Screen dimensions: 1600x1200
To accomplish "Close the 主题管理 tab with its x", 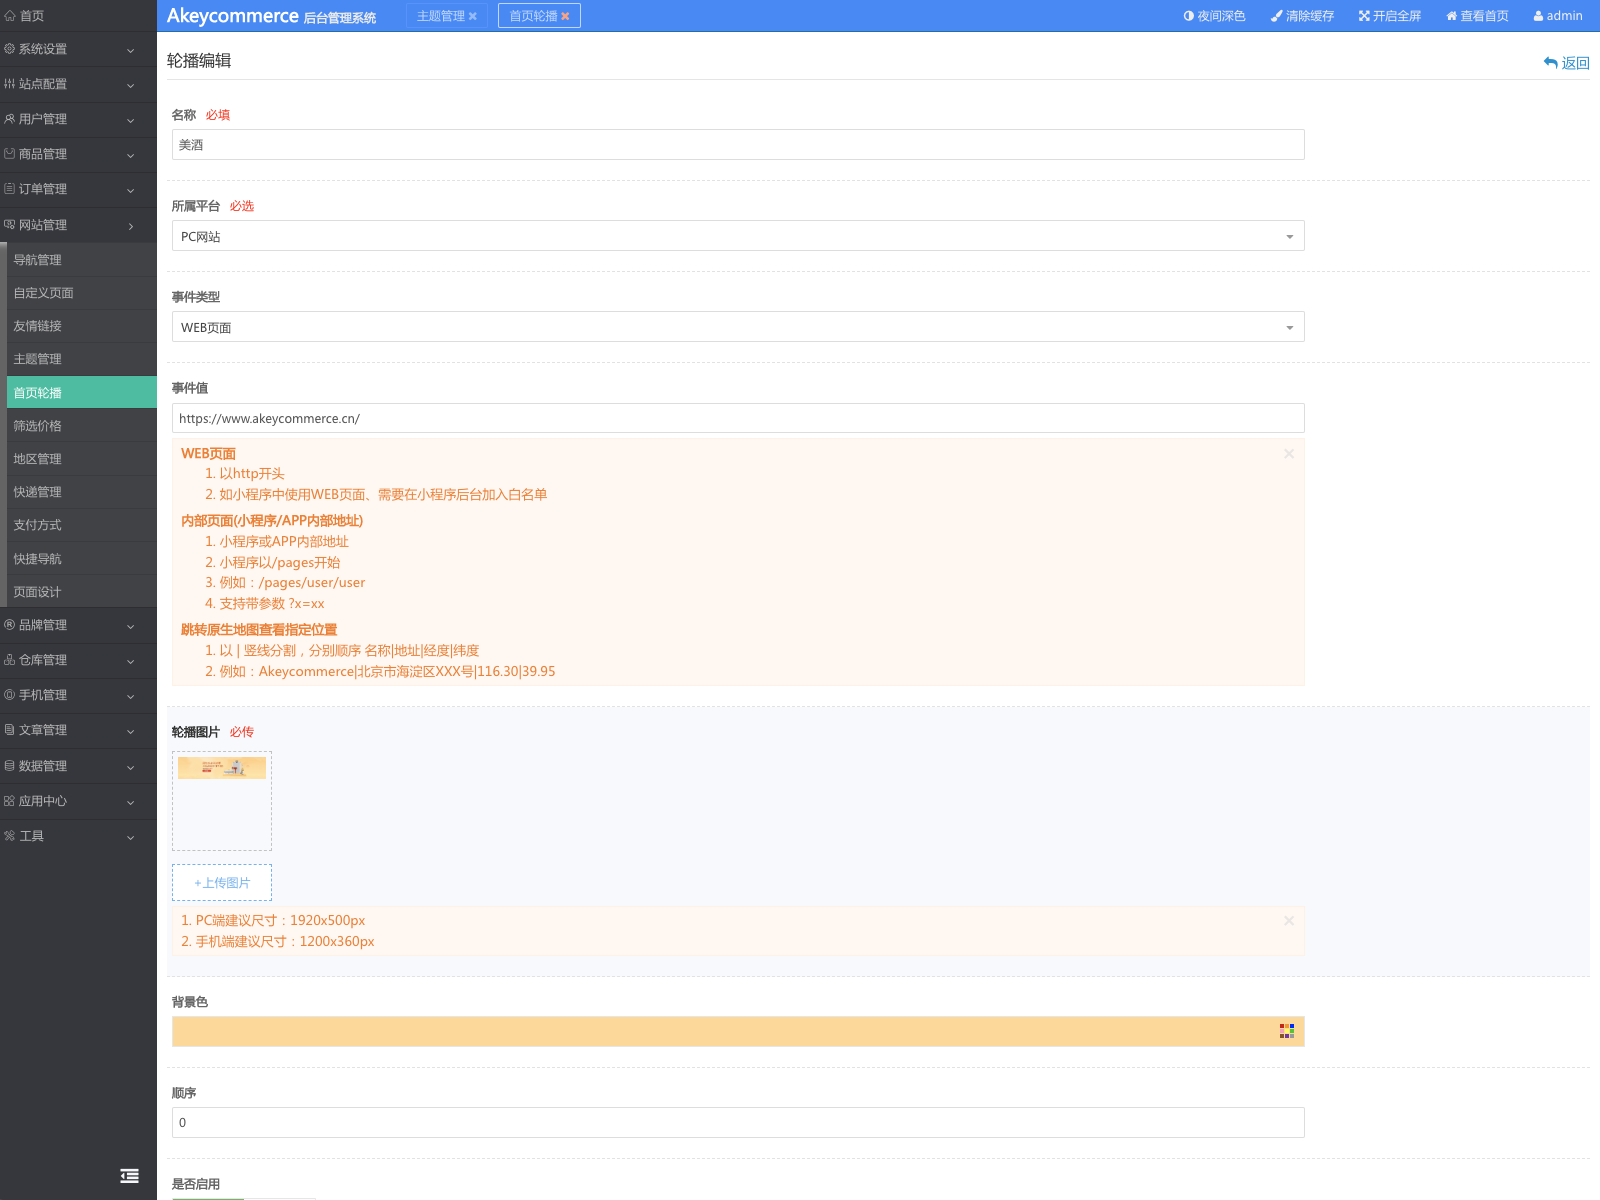I will pyautogui.click(x=473, y=16).
